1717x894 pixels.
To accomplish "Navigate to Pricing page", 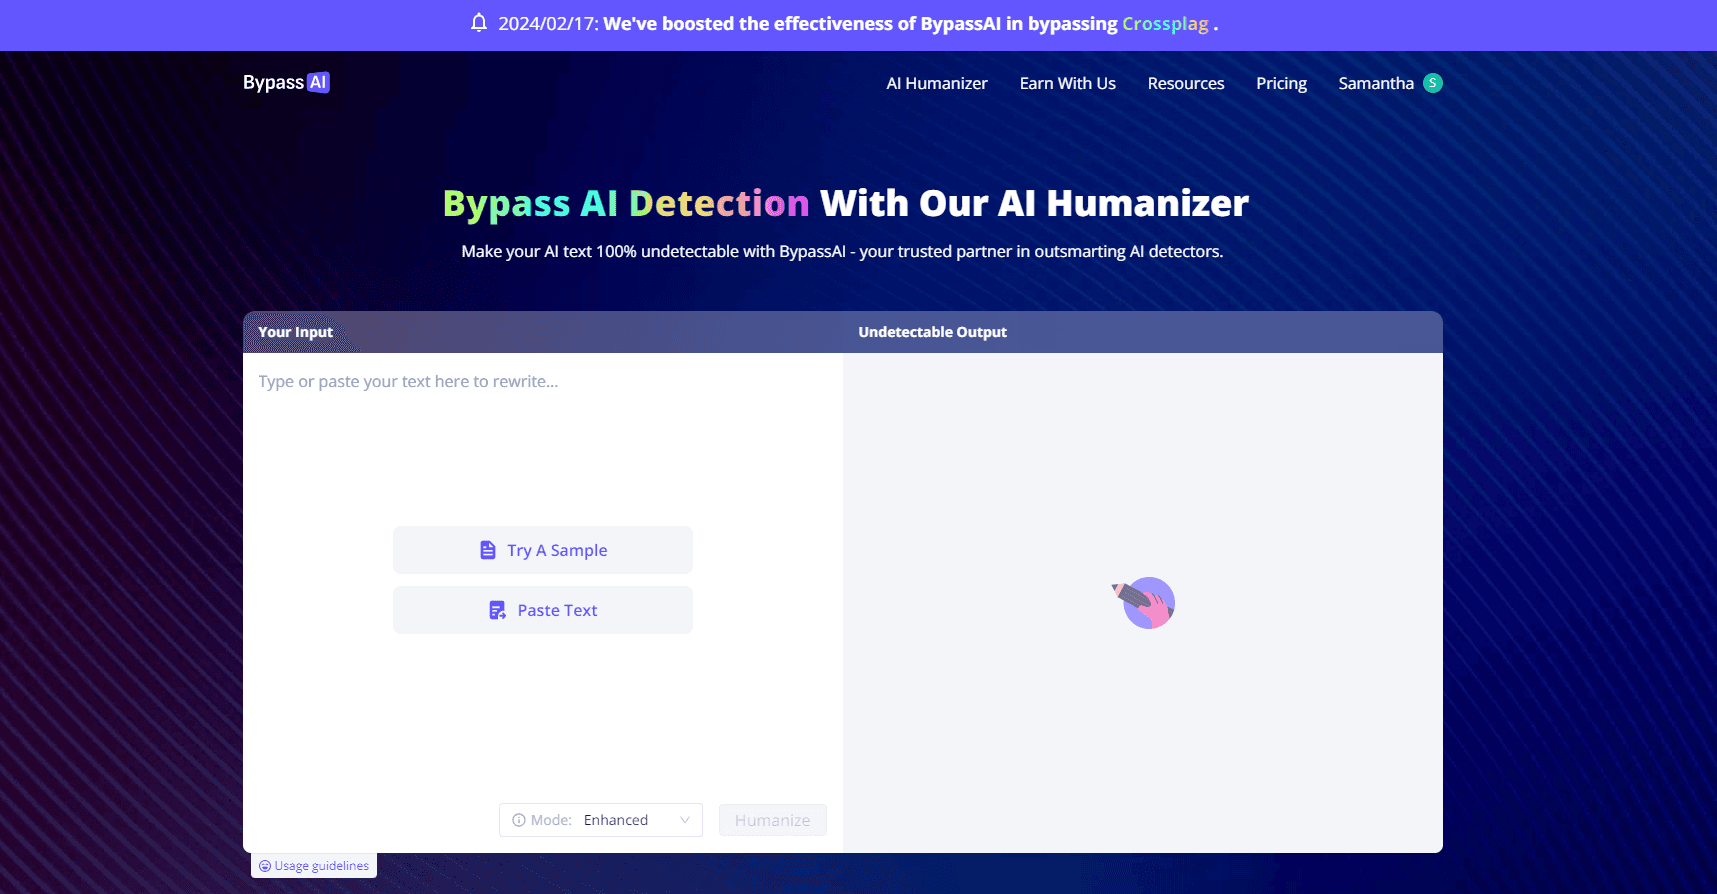I will point(1281,83).
